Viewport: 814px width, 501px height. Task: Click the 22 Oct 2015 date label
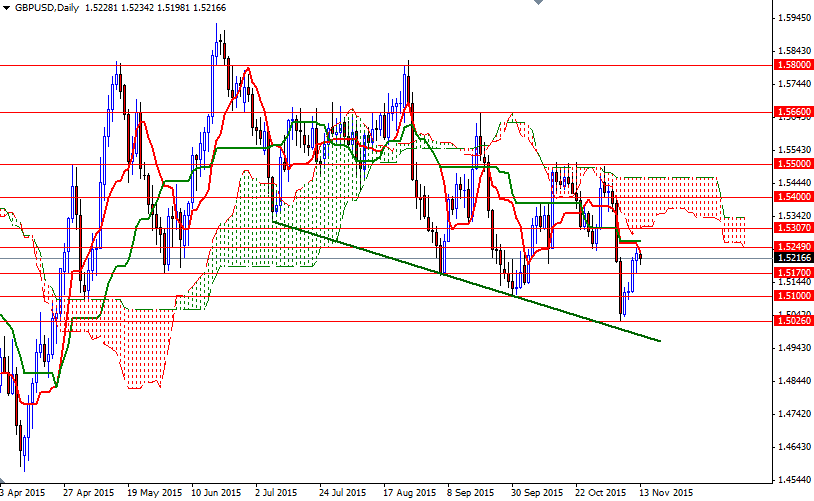601,493
